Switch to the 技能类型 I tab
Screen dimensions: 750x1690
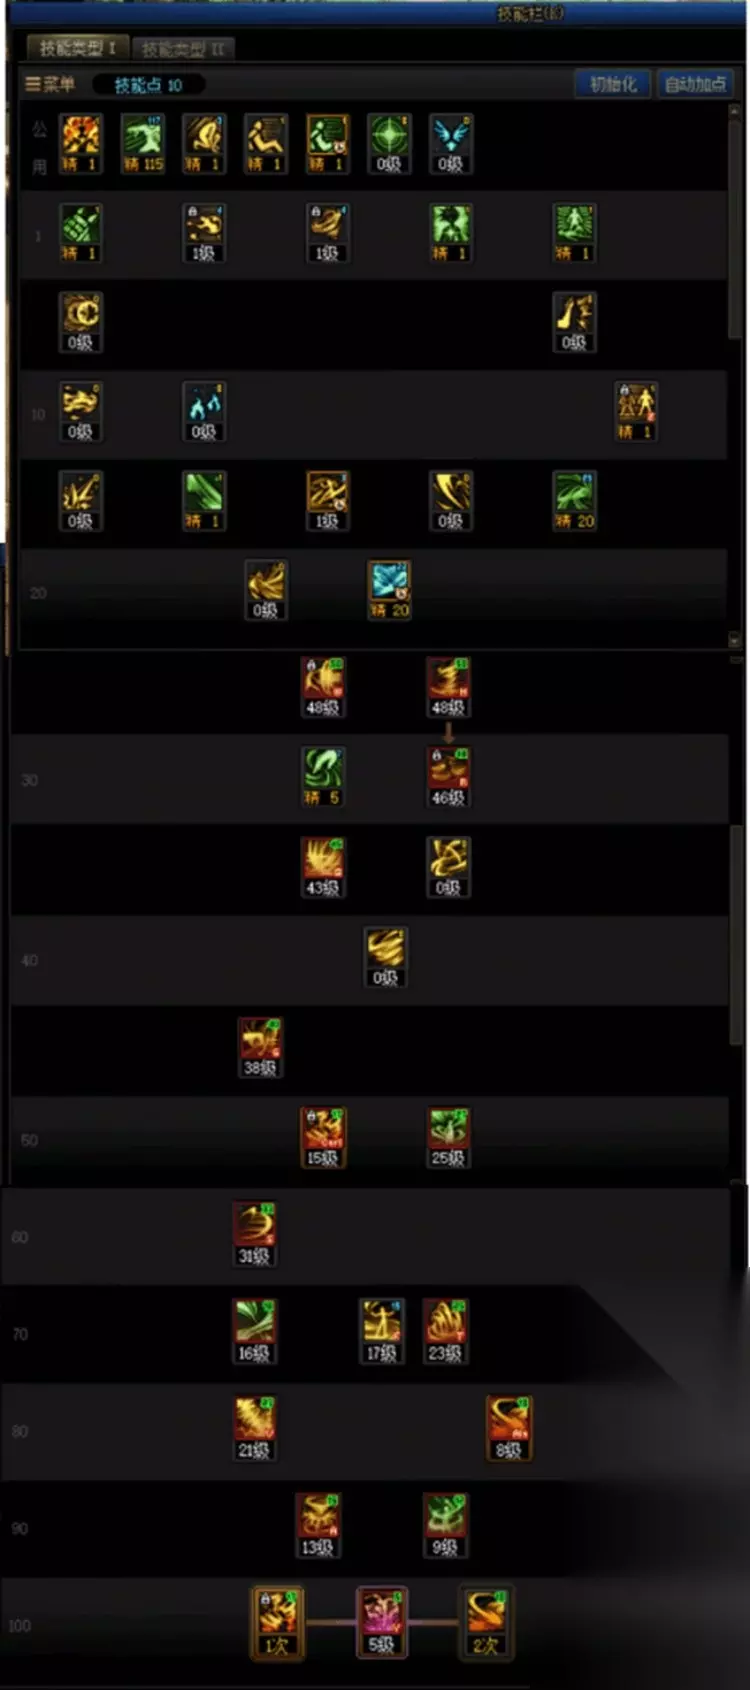click(77, 48)
